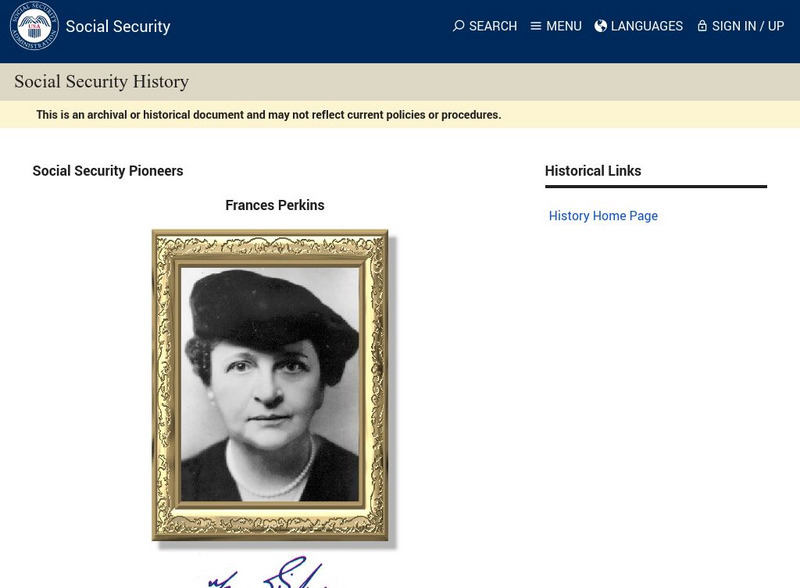Click the Frances Perkins name heading
Image resolution: width=800 pixels, height=588 pixels.
pyautogui.click(x=275, y=206)
